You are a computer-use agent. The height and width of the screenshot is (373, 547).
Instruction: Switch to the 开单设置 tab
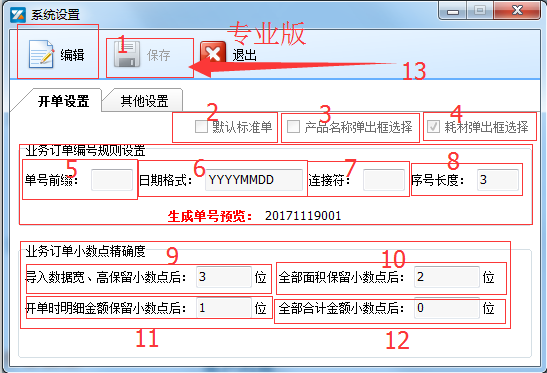pyautogui.click(x=63, y=101)
